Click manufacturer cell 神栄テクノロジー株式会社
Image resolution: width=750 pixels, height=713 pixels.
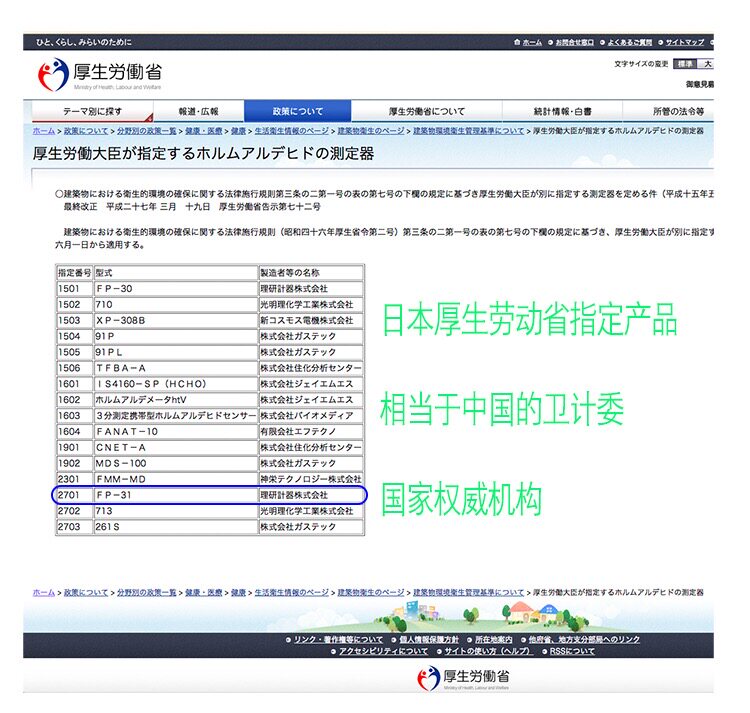(311, 479)
